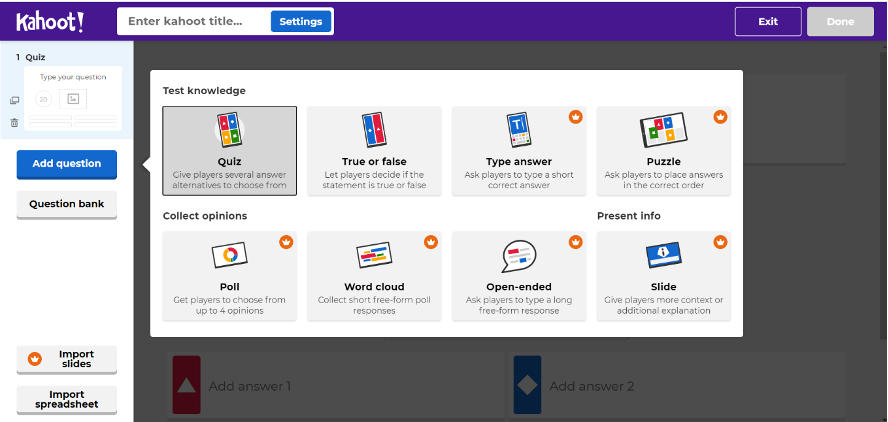Viewport: 888px width, 422px height.
Task: Click the True or false red-blue icon
Action: [x=374, y=130]
